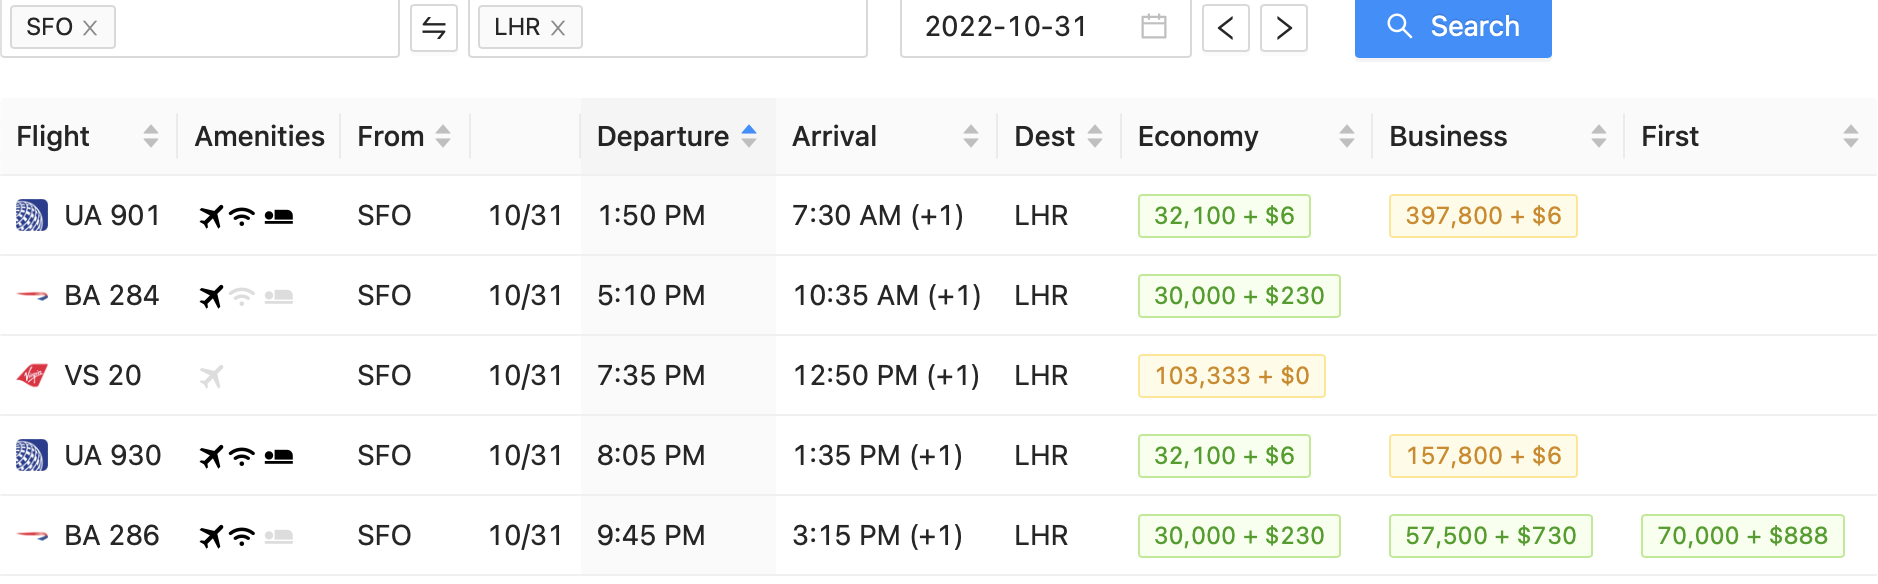Go to the previous day
Image resolution: width=1878 pixels, height=584 pixels.
click(x=1225, y=27)
